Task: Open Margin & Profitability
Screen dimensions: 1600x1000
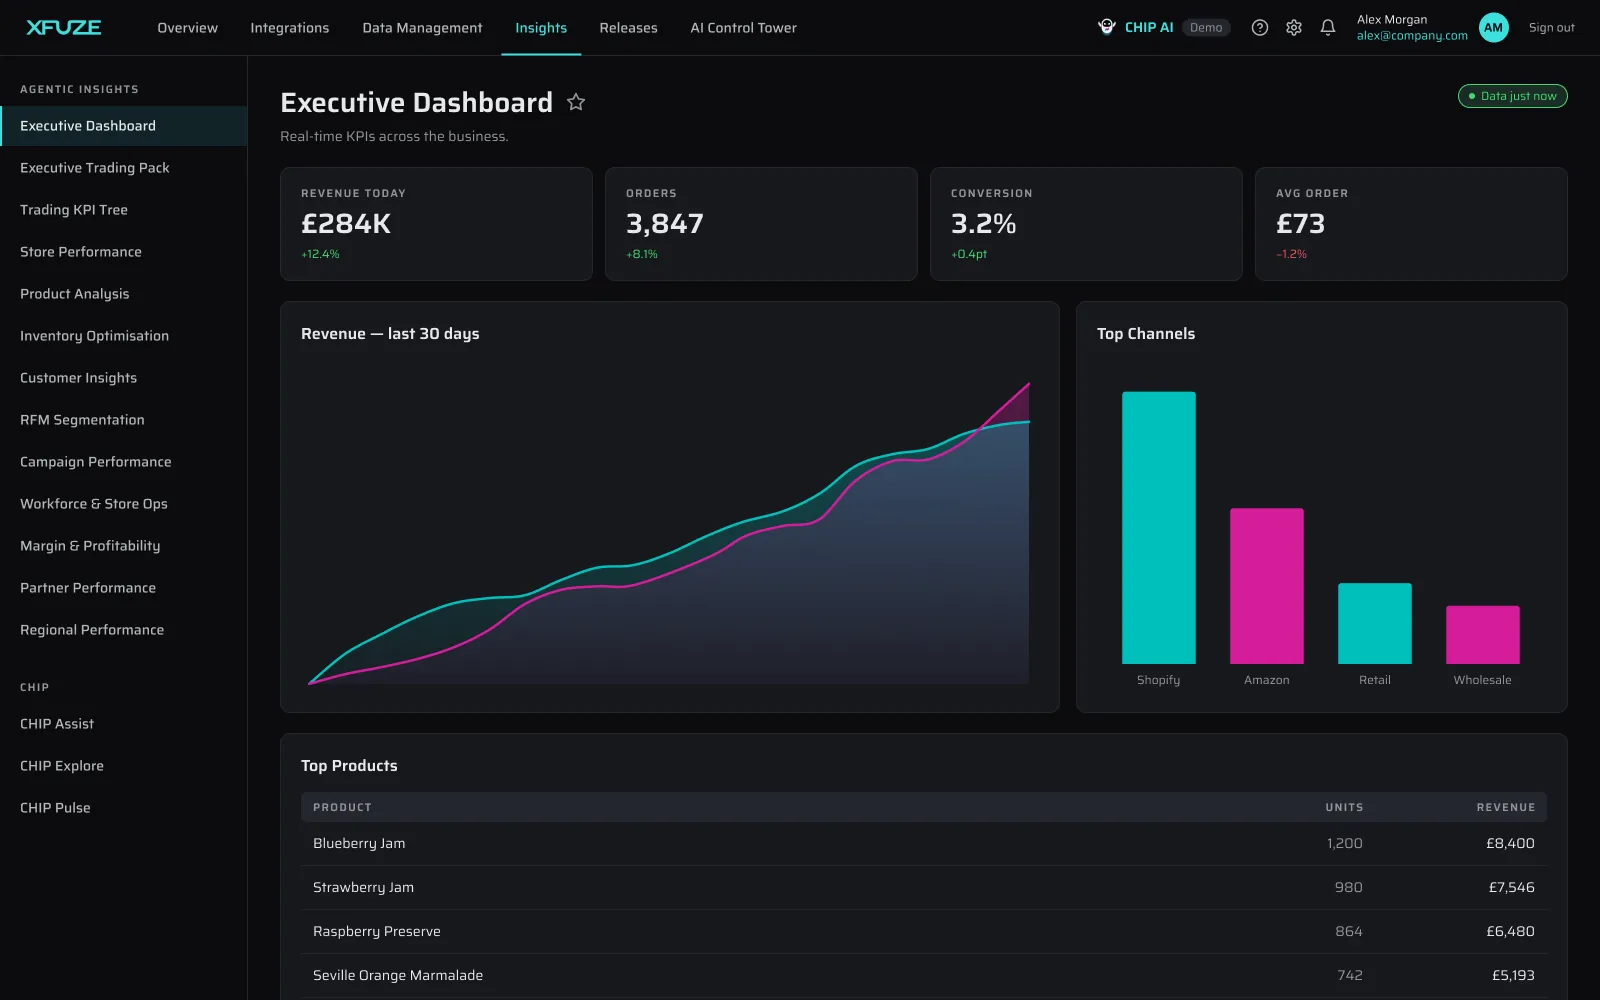Action: coord(124,546)
